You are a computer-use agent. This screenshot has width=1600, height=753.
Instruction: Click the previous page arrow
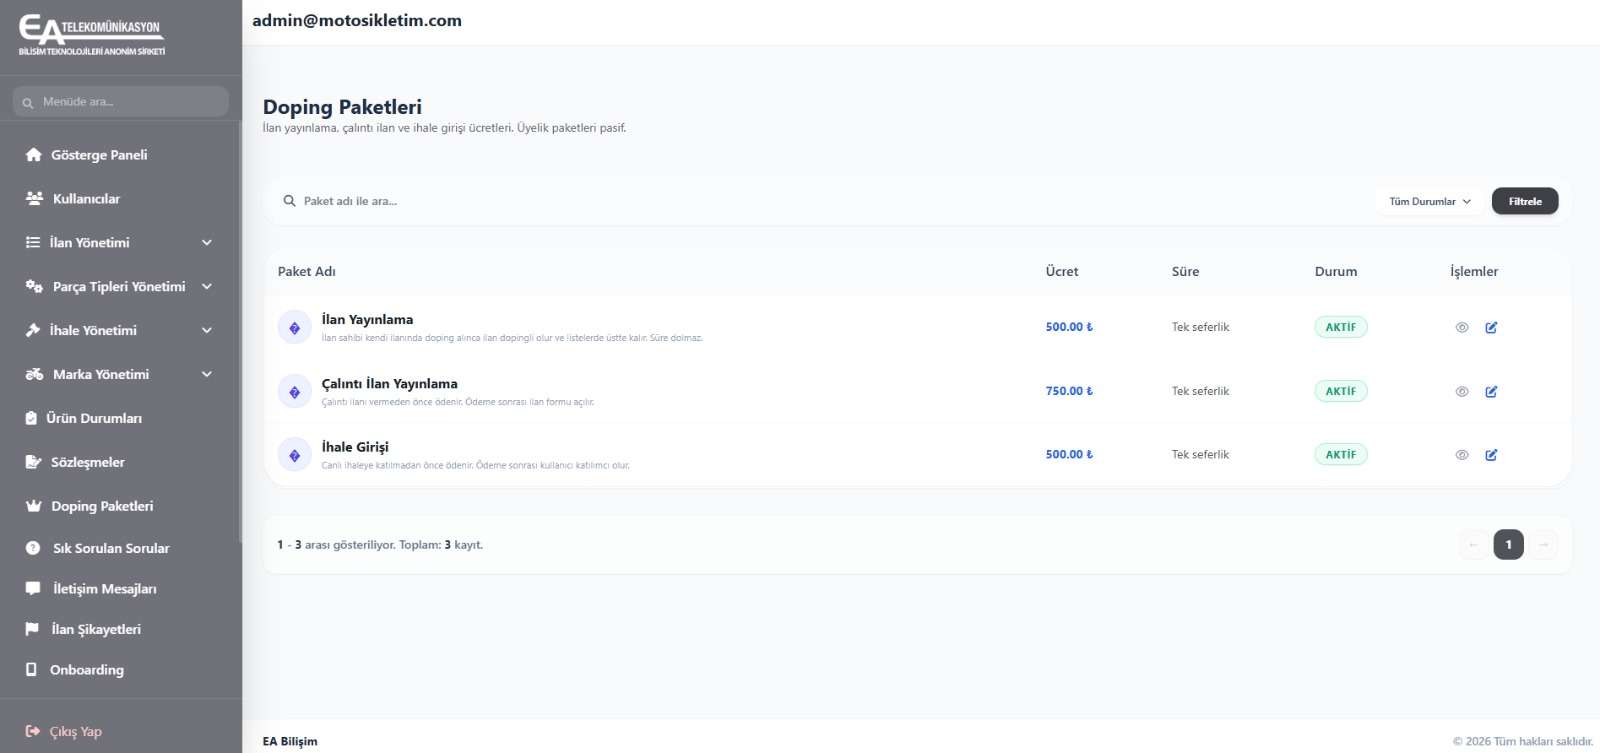(x=1473, y=545)
